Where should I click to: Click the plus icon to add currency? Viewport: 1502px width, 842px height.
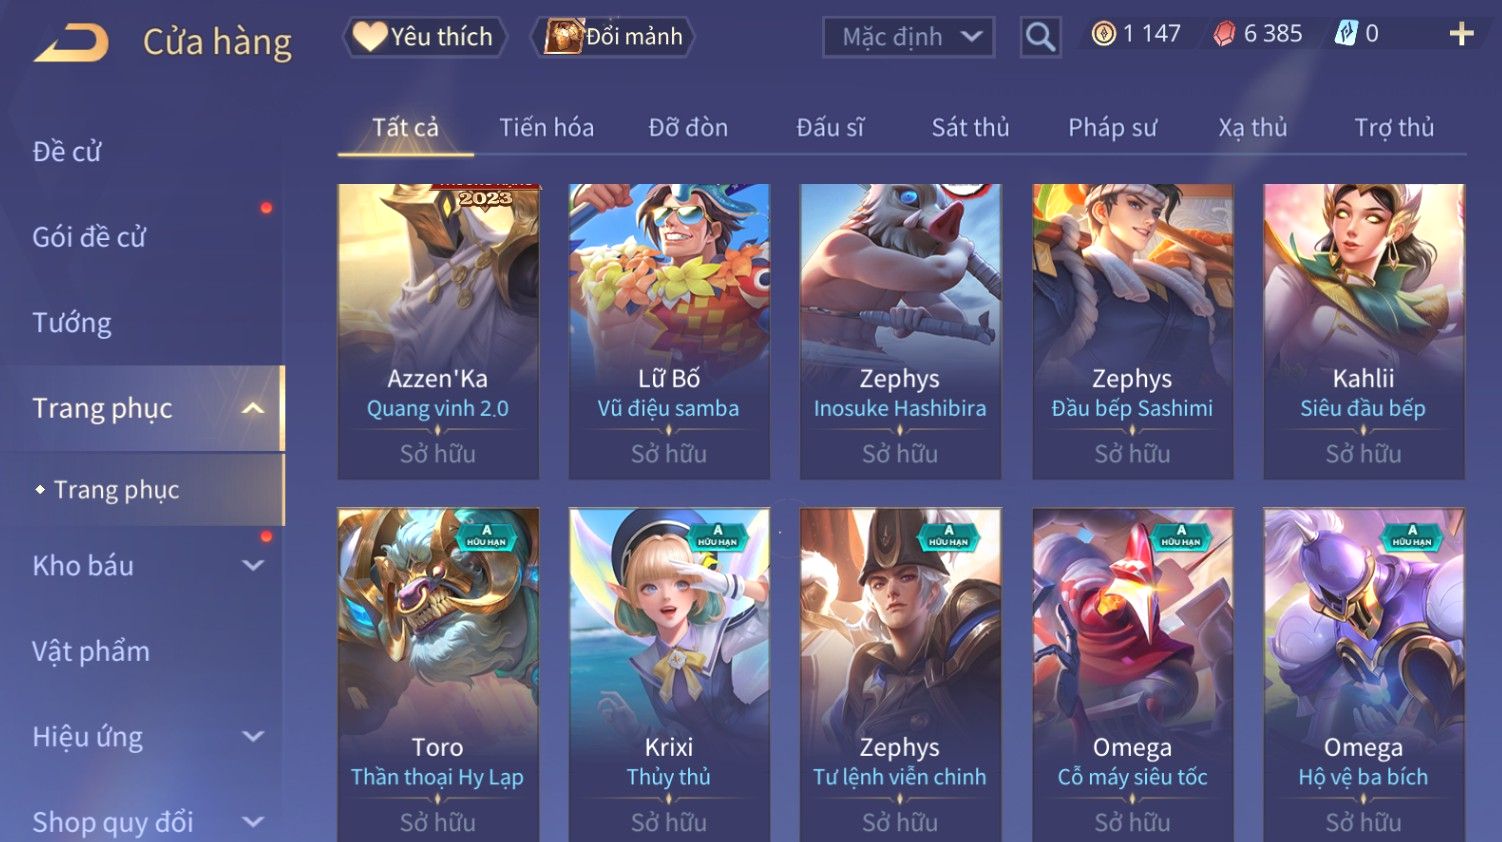[x=1461, y=34]
